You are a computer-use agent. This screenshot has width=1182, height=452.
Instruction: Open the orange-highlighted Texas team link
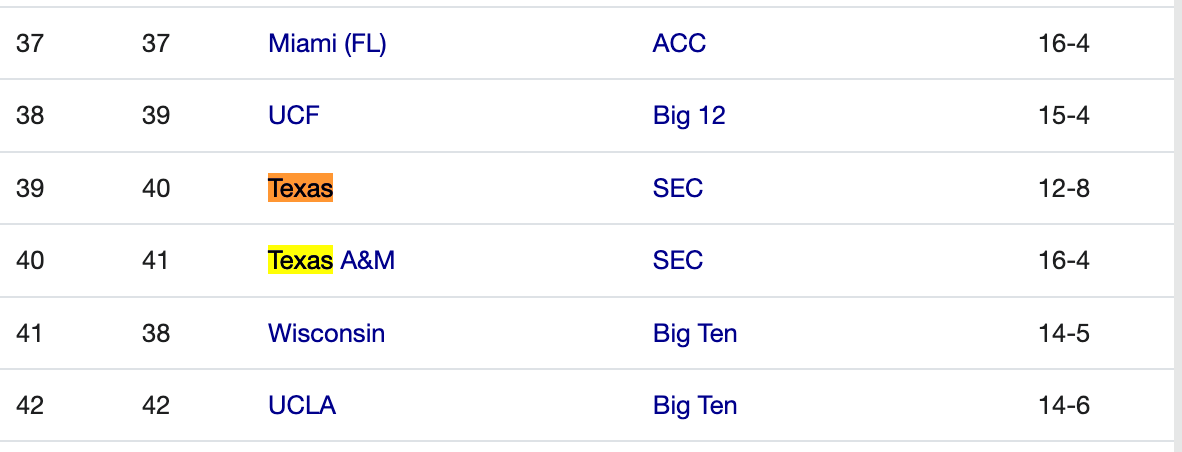(x=300, y=188)
